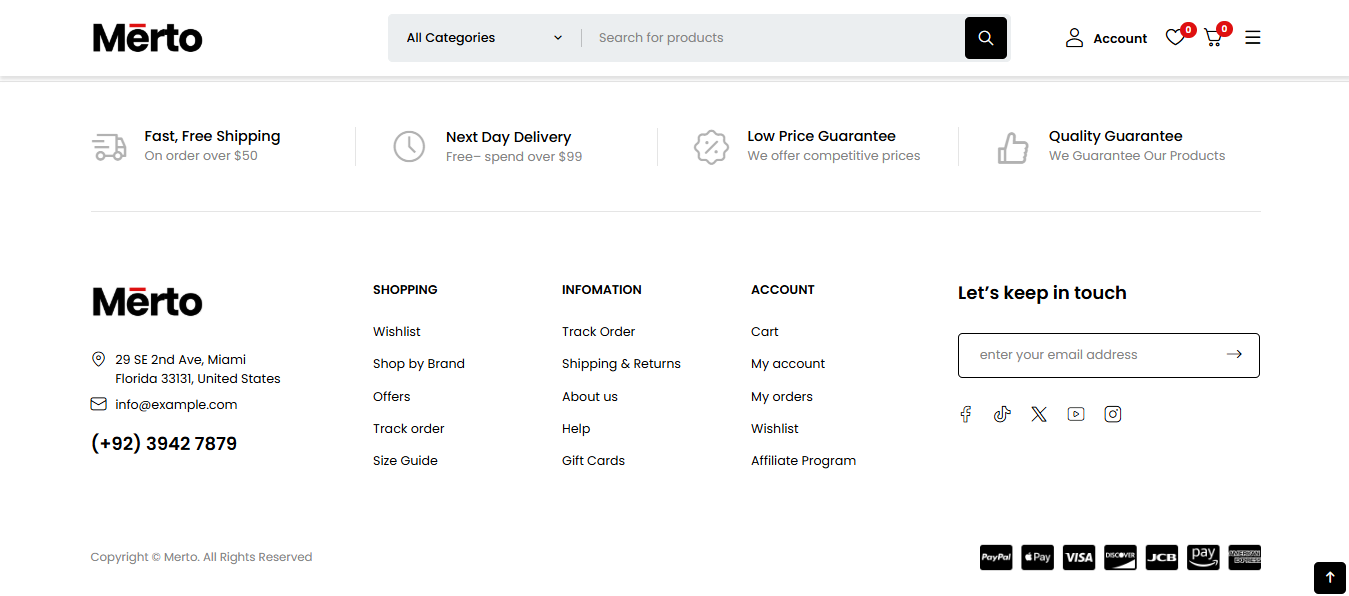The width and height of the screenshot is (1349, 596).
Task: Open the shopping cart icon
Action: [x=1213, y=38]
